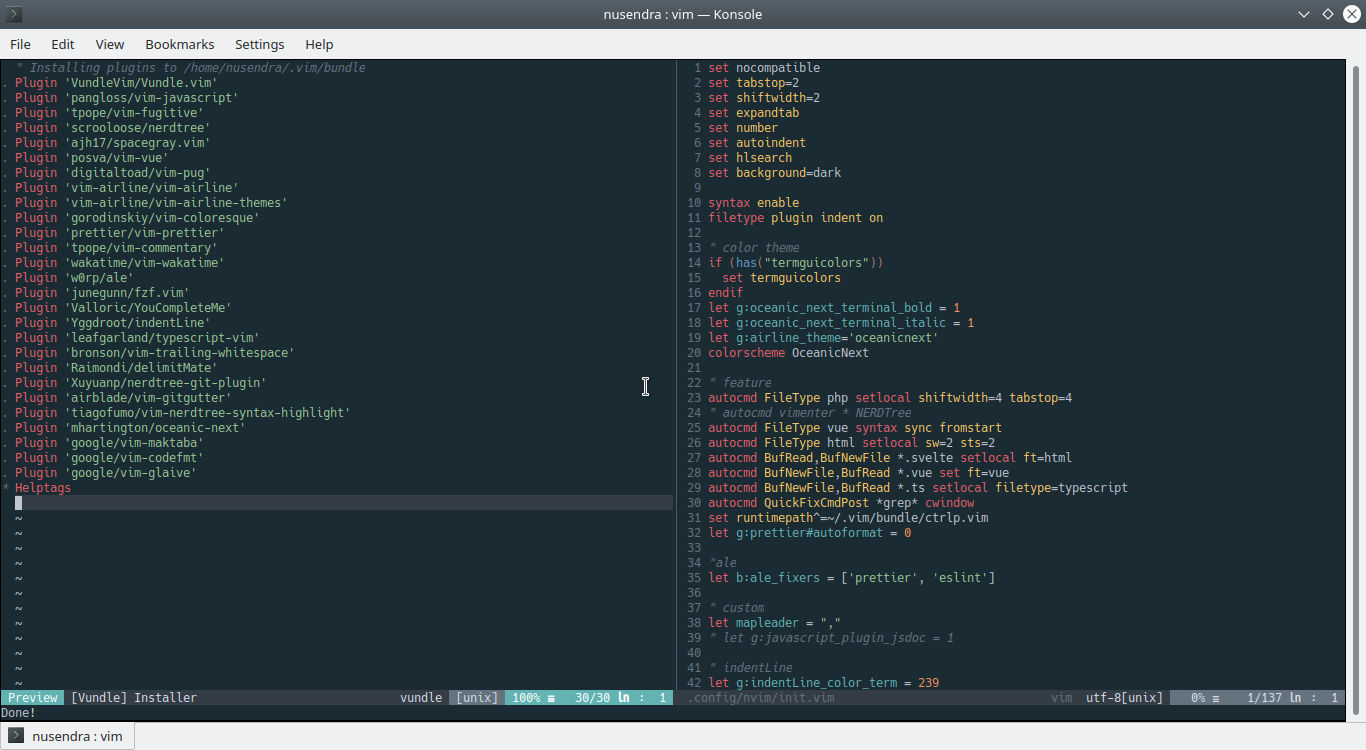This screenshot has height=750, width=1366.
Task: Click the Plugin 'gorodinskiy/vim-coloresque' line
Action: click(137, 218)
